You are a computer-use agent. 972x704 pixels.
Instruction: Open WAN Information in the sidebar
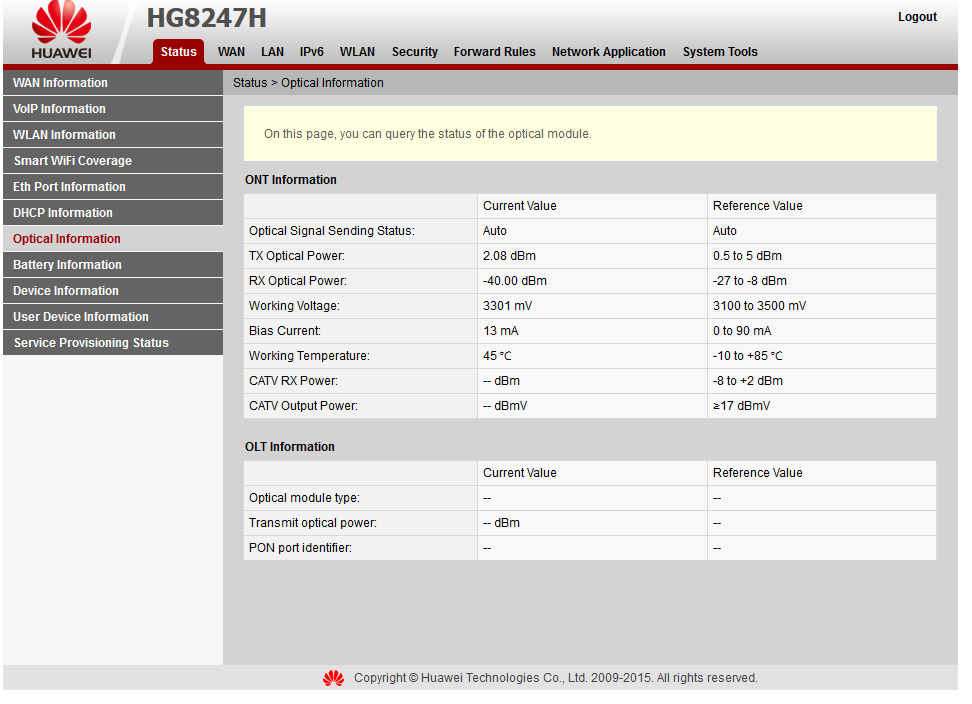60,83
